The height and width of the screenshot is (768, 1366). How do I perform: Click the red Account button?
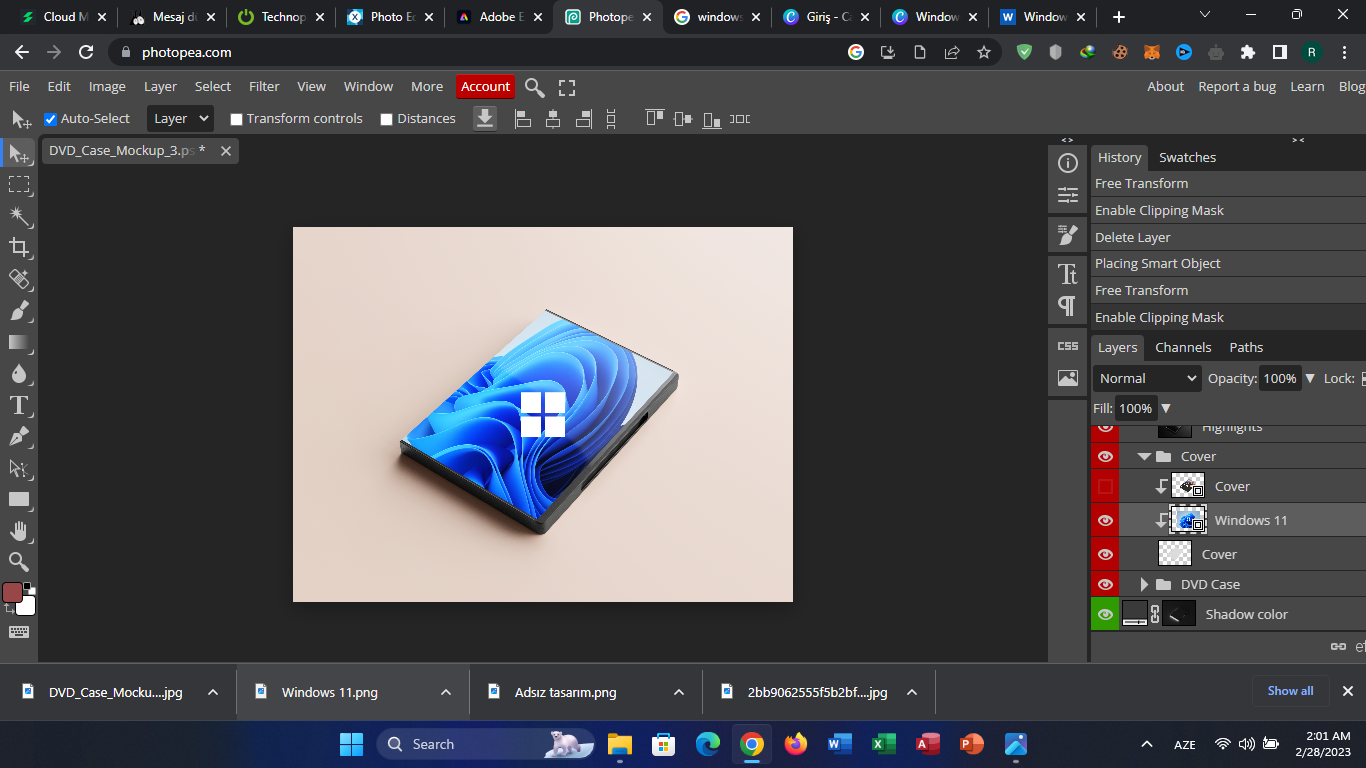coord(485,87)
